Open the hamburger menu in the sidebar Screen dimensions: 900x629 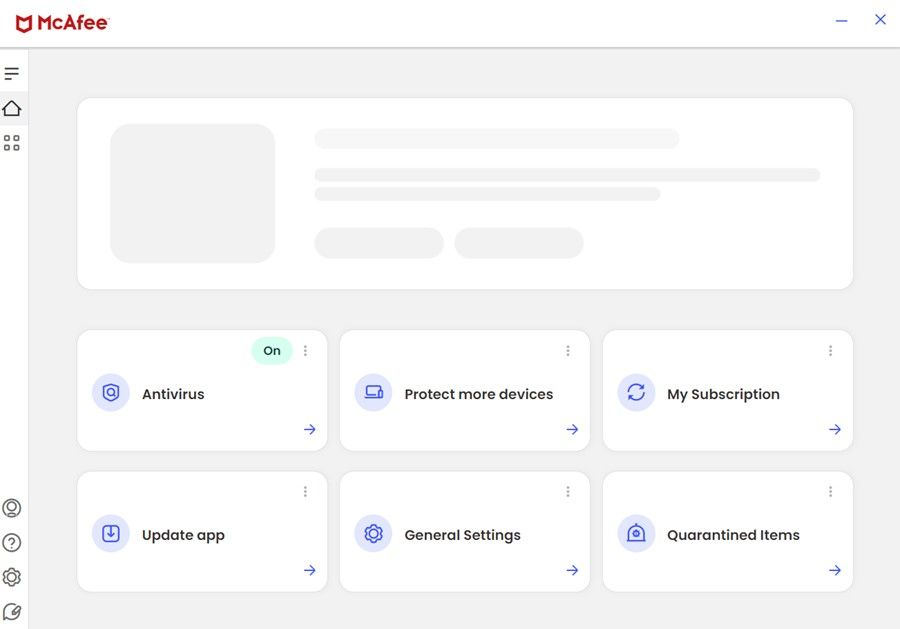coord(12,74)
